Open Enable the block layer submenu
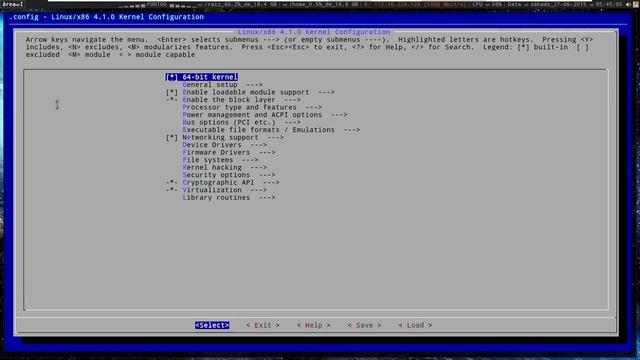 point(241,100)
